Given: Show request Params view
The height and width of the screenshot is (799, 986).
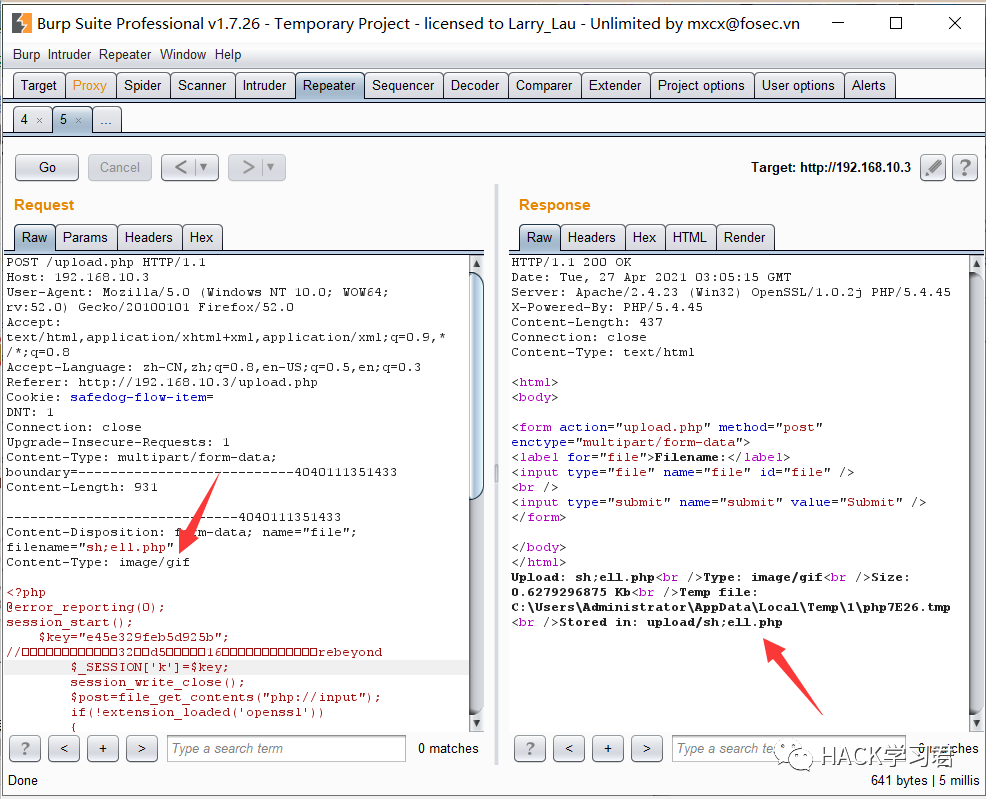Looking at the screenshot, I should point(86,238).
